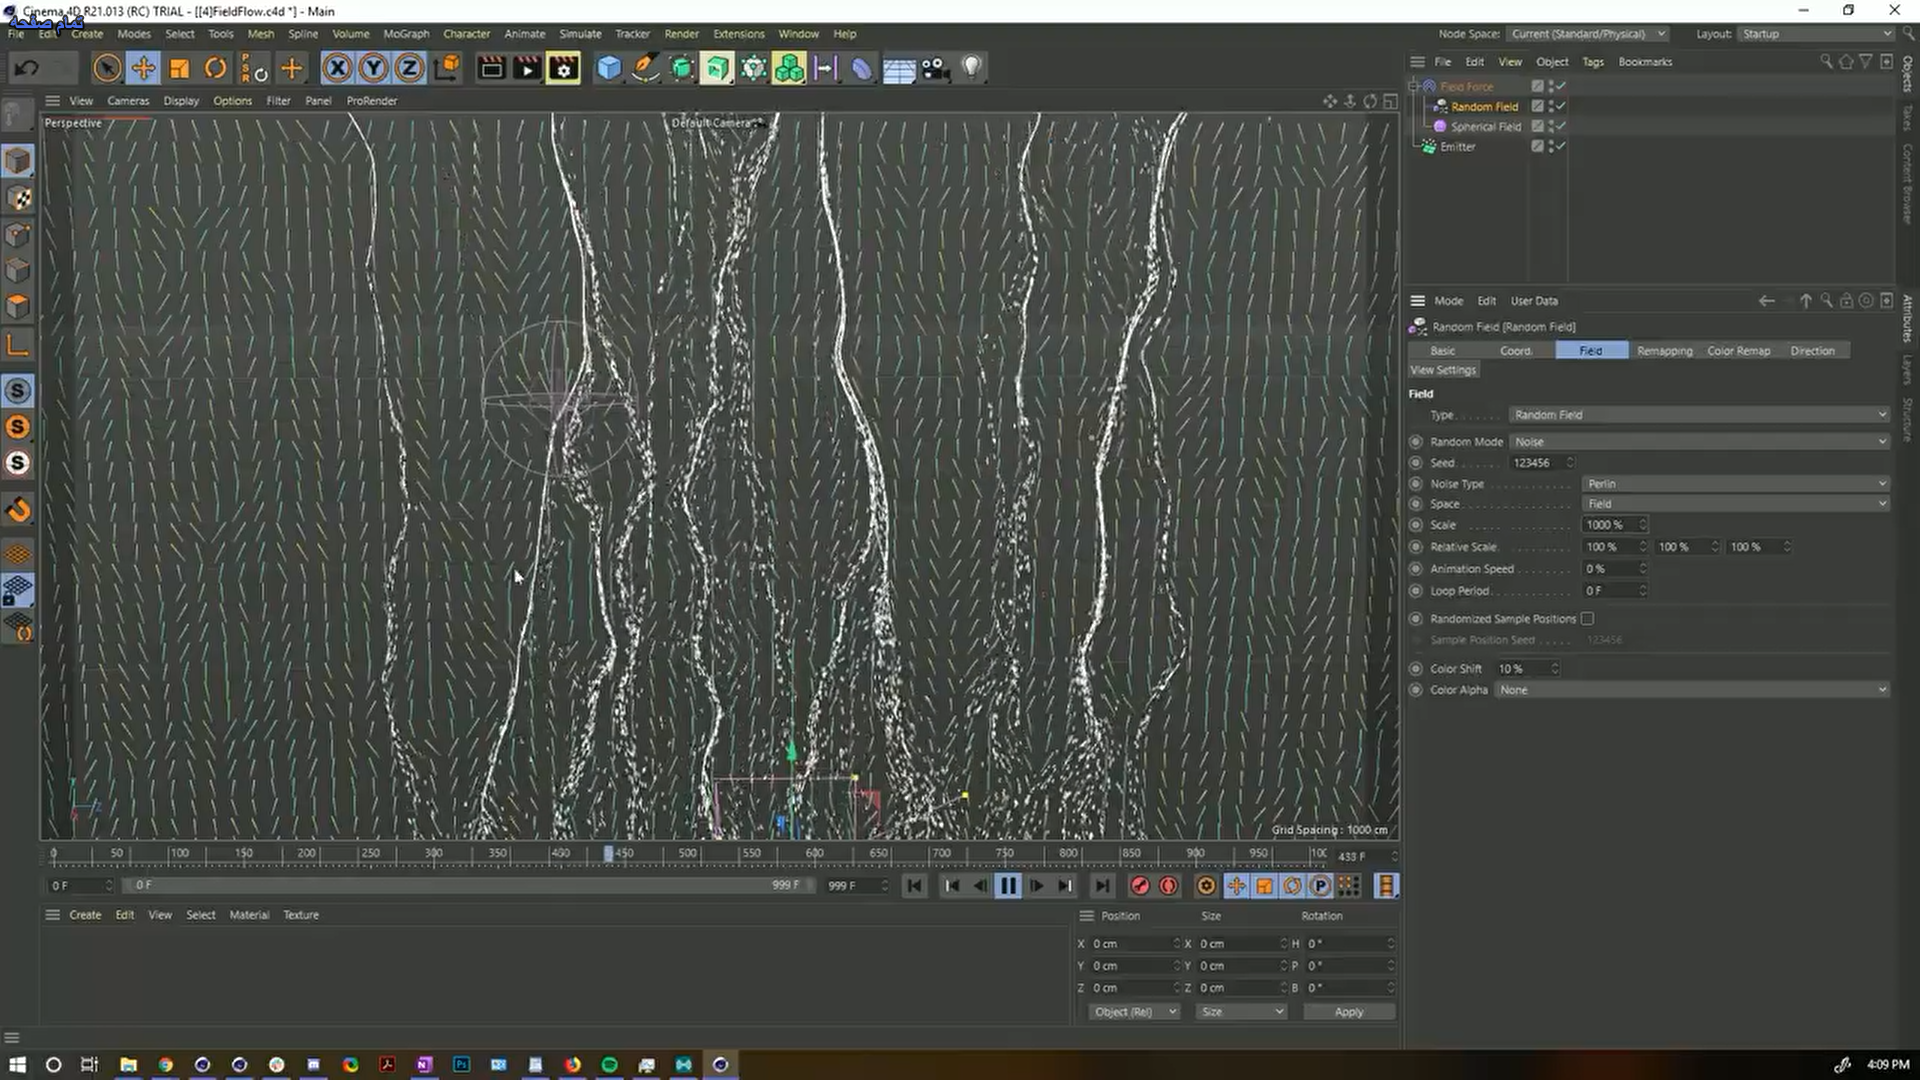Click Record Active Objects red icon
This screenshot has height=1080, width=1920.
pos(1140,886)
